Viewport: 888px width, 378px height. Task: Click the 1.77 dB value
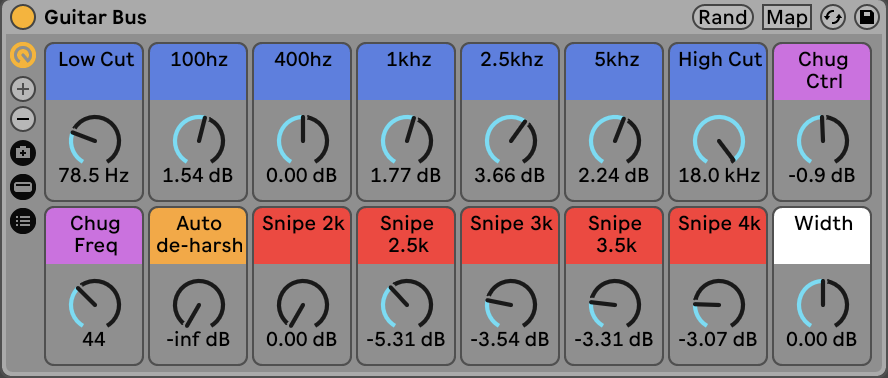[x=407, y=176]
